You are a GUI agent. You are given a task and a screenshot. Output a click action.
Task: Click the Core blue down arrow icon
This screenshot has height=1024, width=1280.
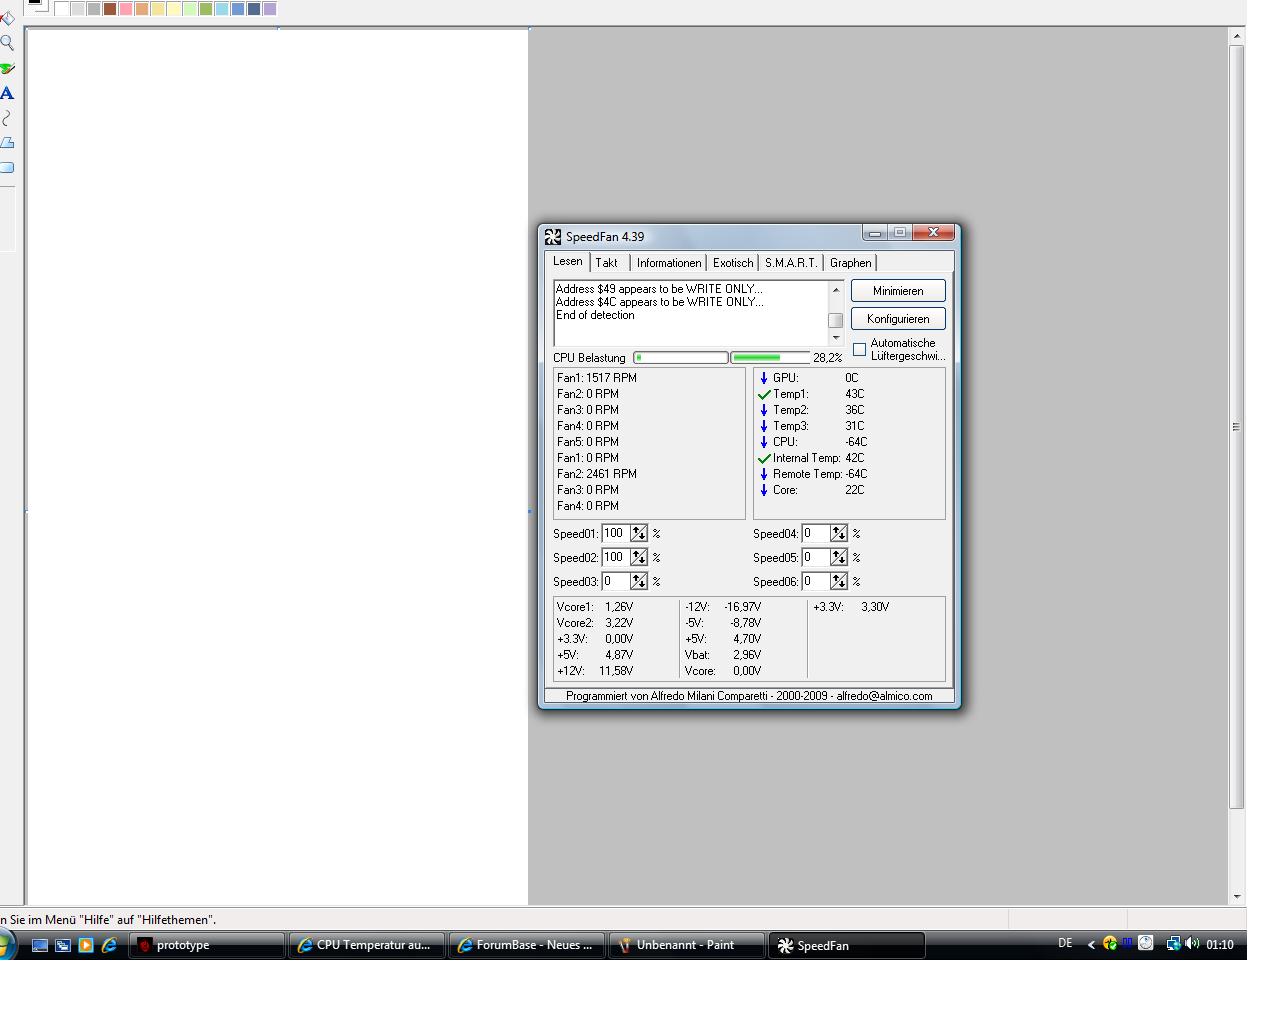tap(764, 490)
